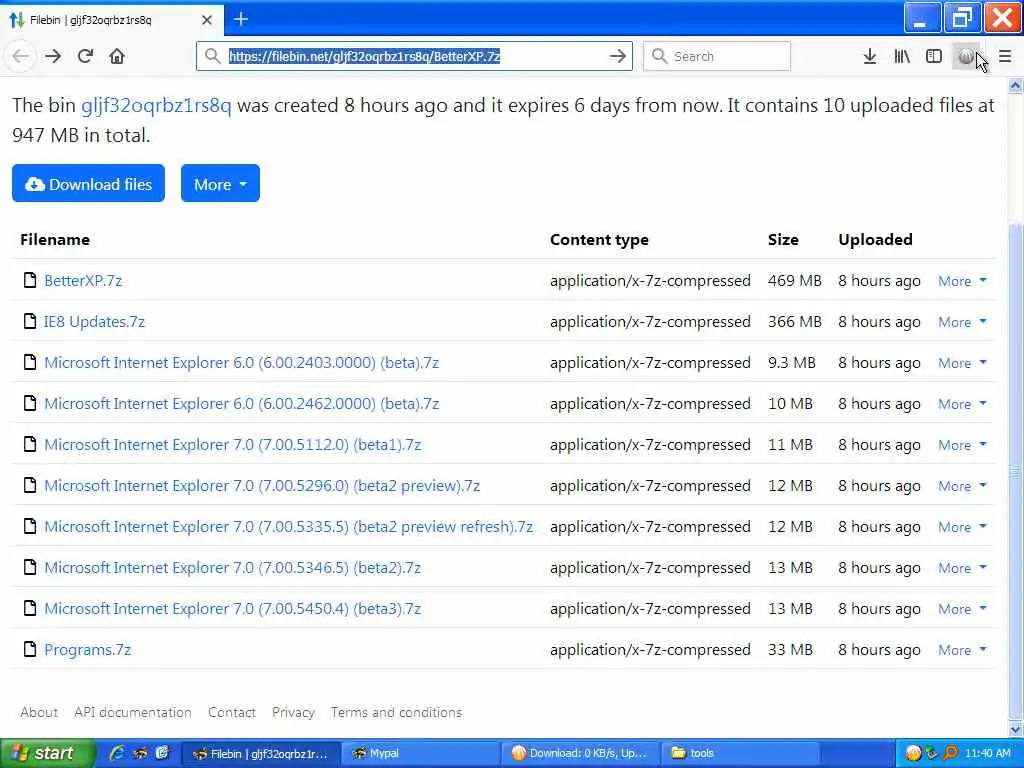Go back with the browser back arrow
This screenshot has height=768, width=1024.
(x=20, y=56)
